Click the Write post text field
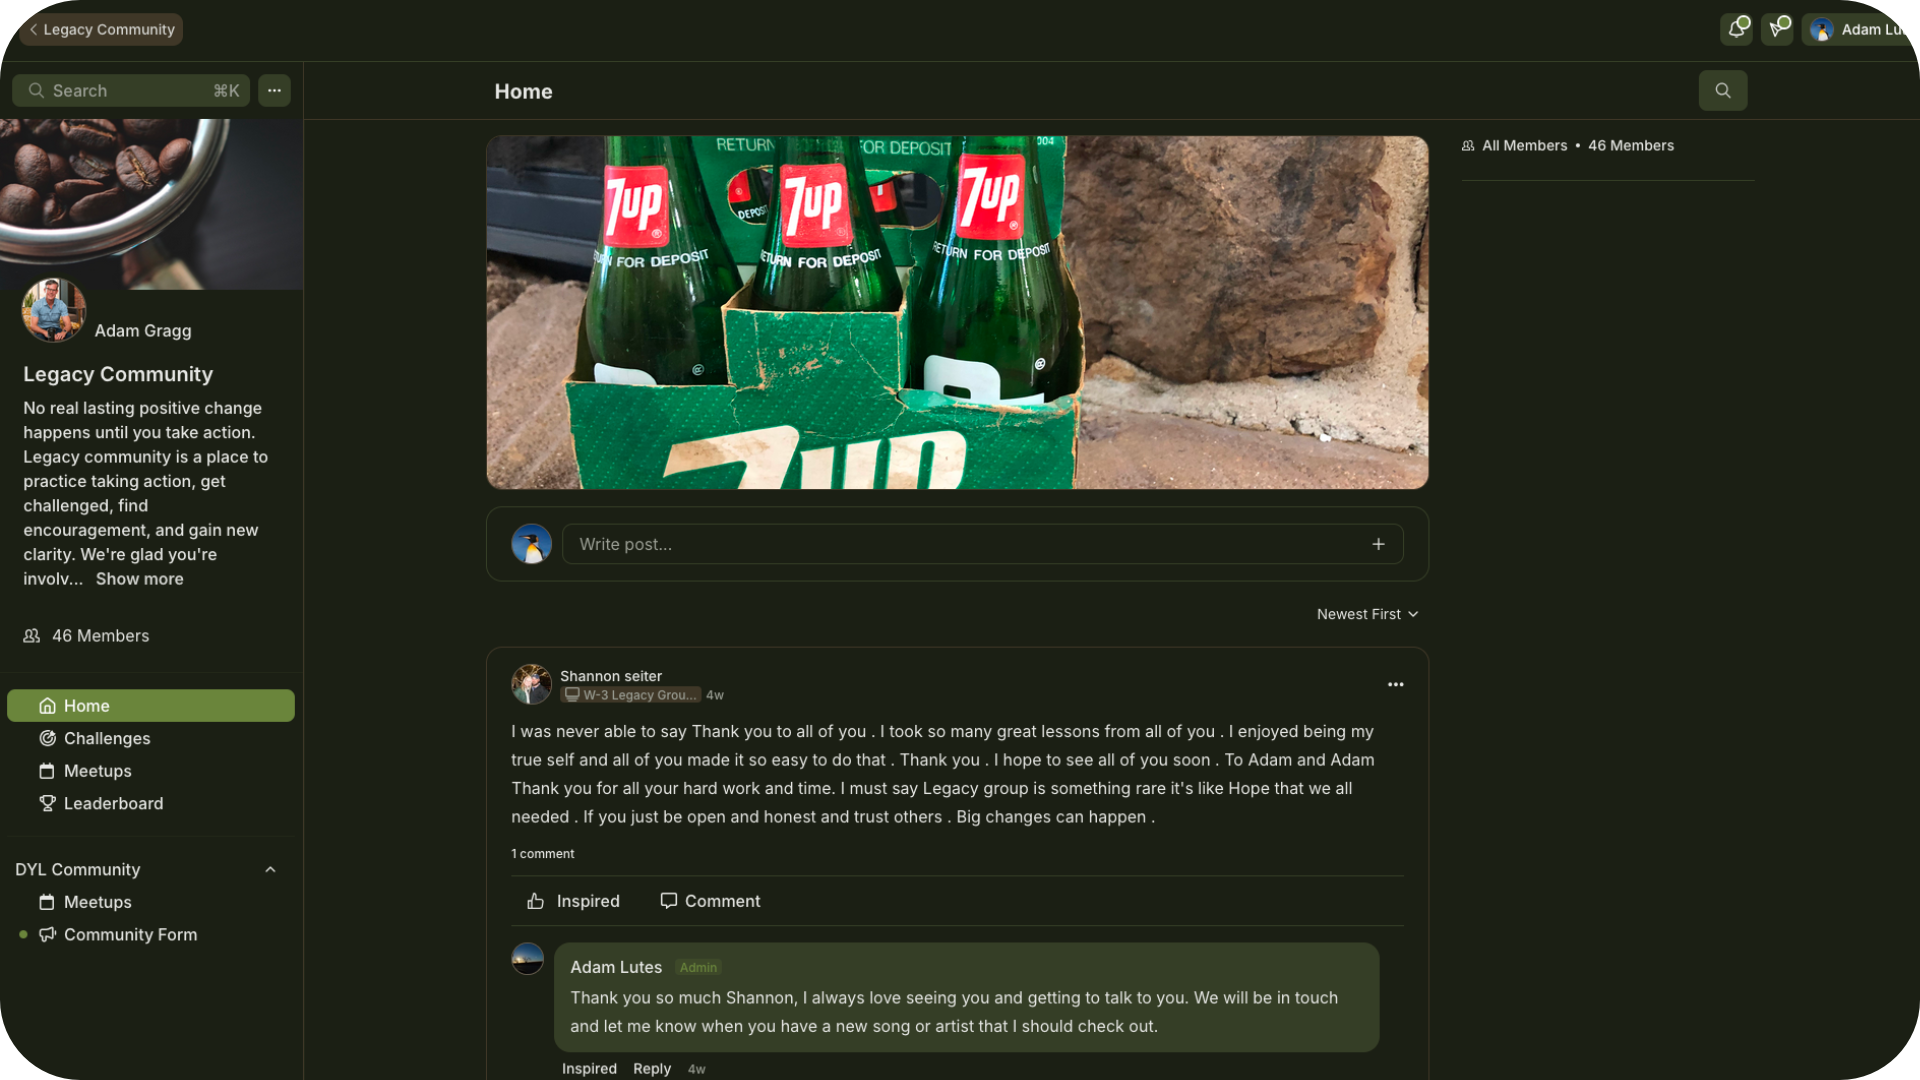The height and width of the screenshot is (1080, 1920). click(982, 544)
